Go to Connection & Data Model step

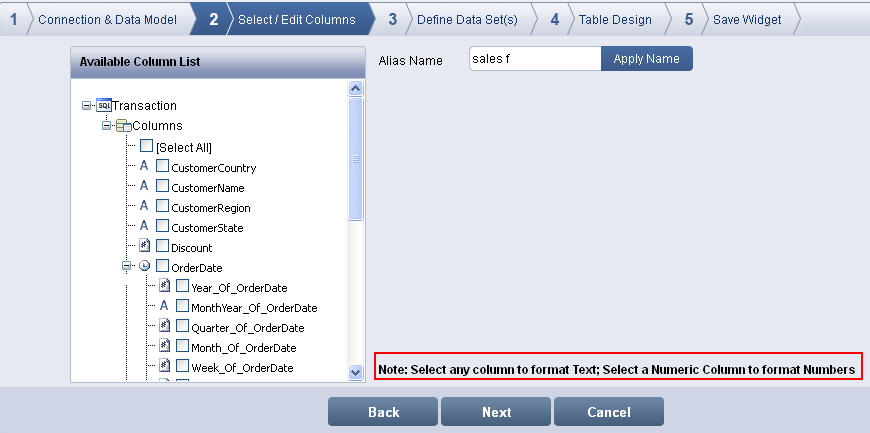pos(107,19)
